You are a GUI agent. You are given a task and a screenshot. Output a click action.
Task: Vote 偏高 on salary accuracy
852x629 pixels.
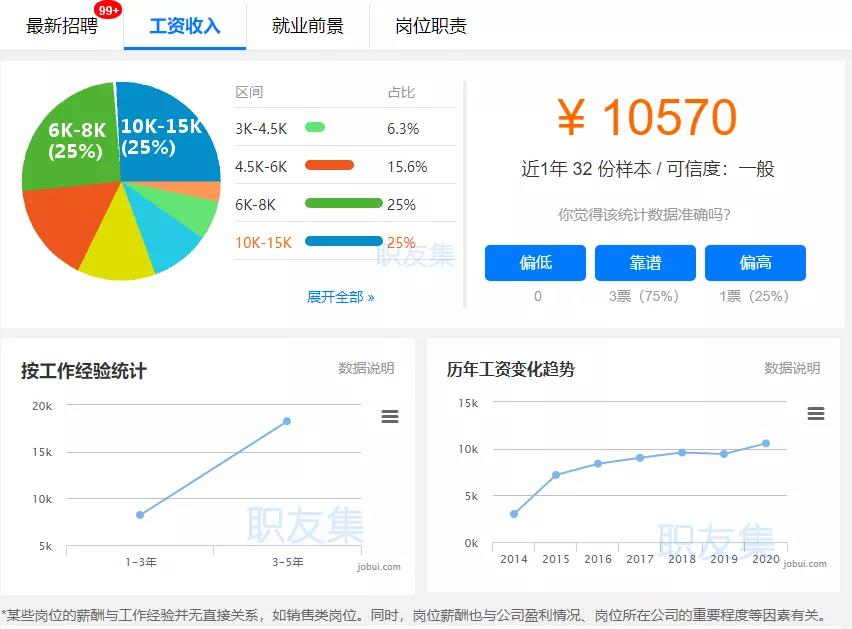pos(755,263)
